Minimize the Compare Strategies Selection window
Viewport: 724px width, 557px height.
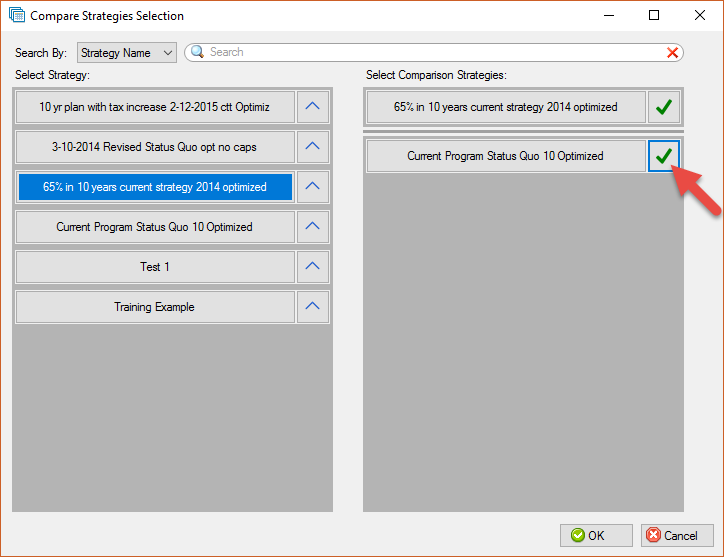click(609, 15)
